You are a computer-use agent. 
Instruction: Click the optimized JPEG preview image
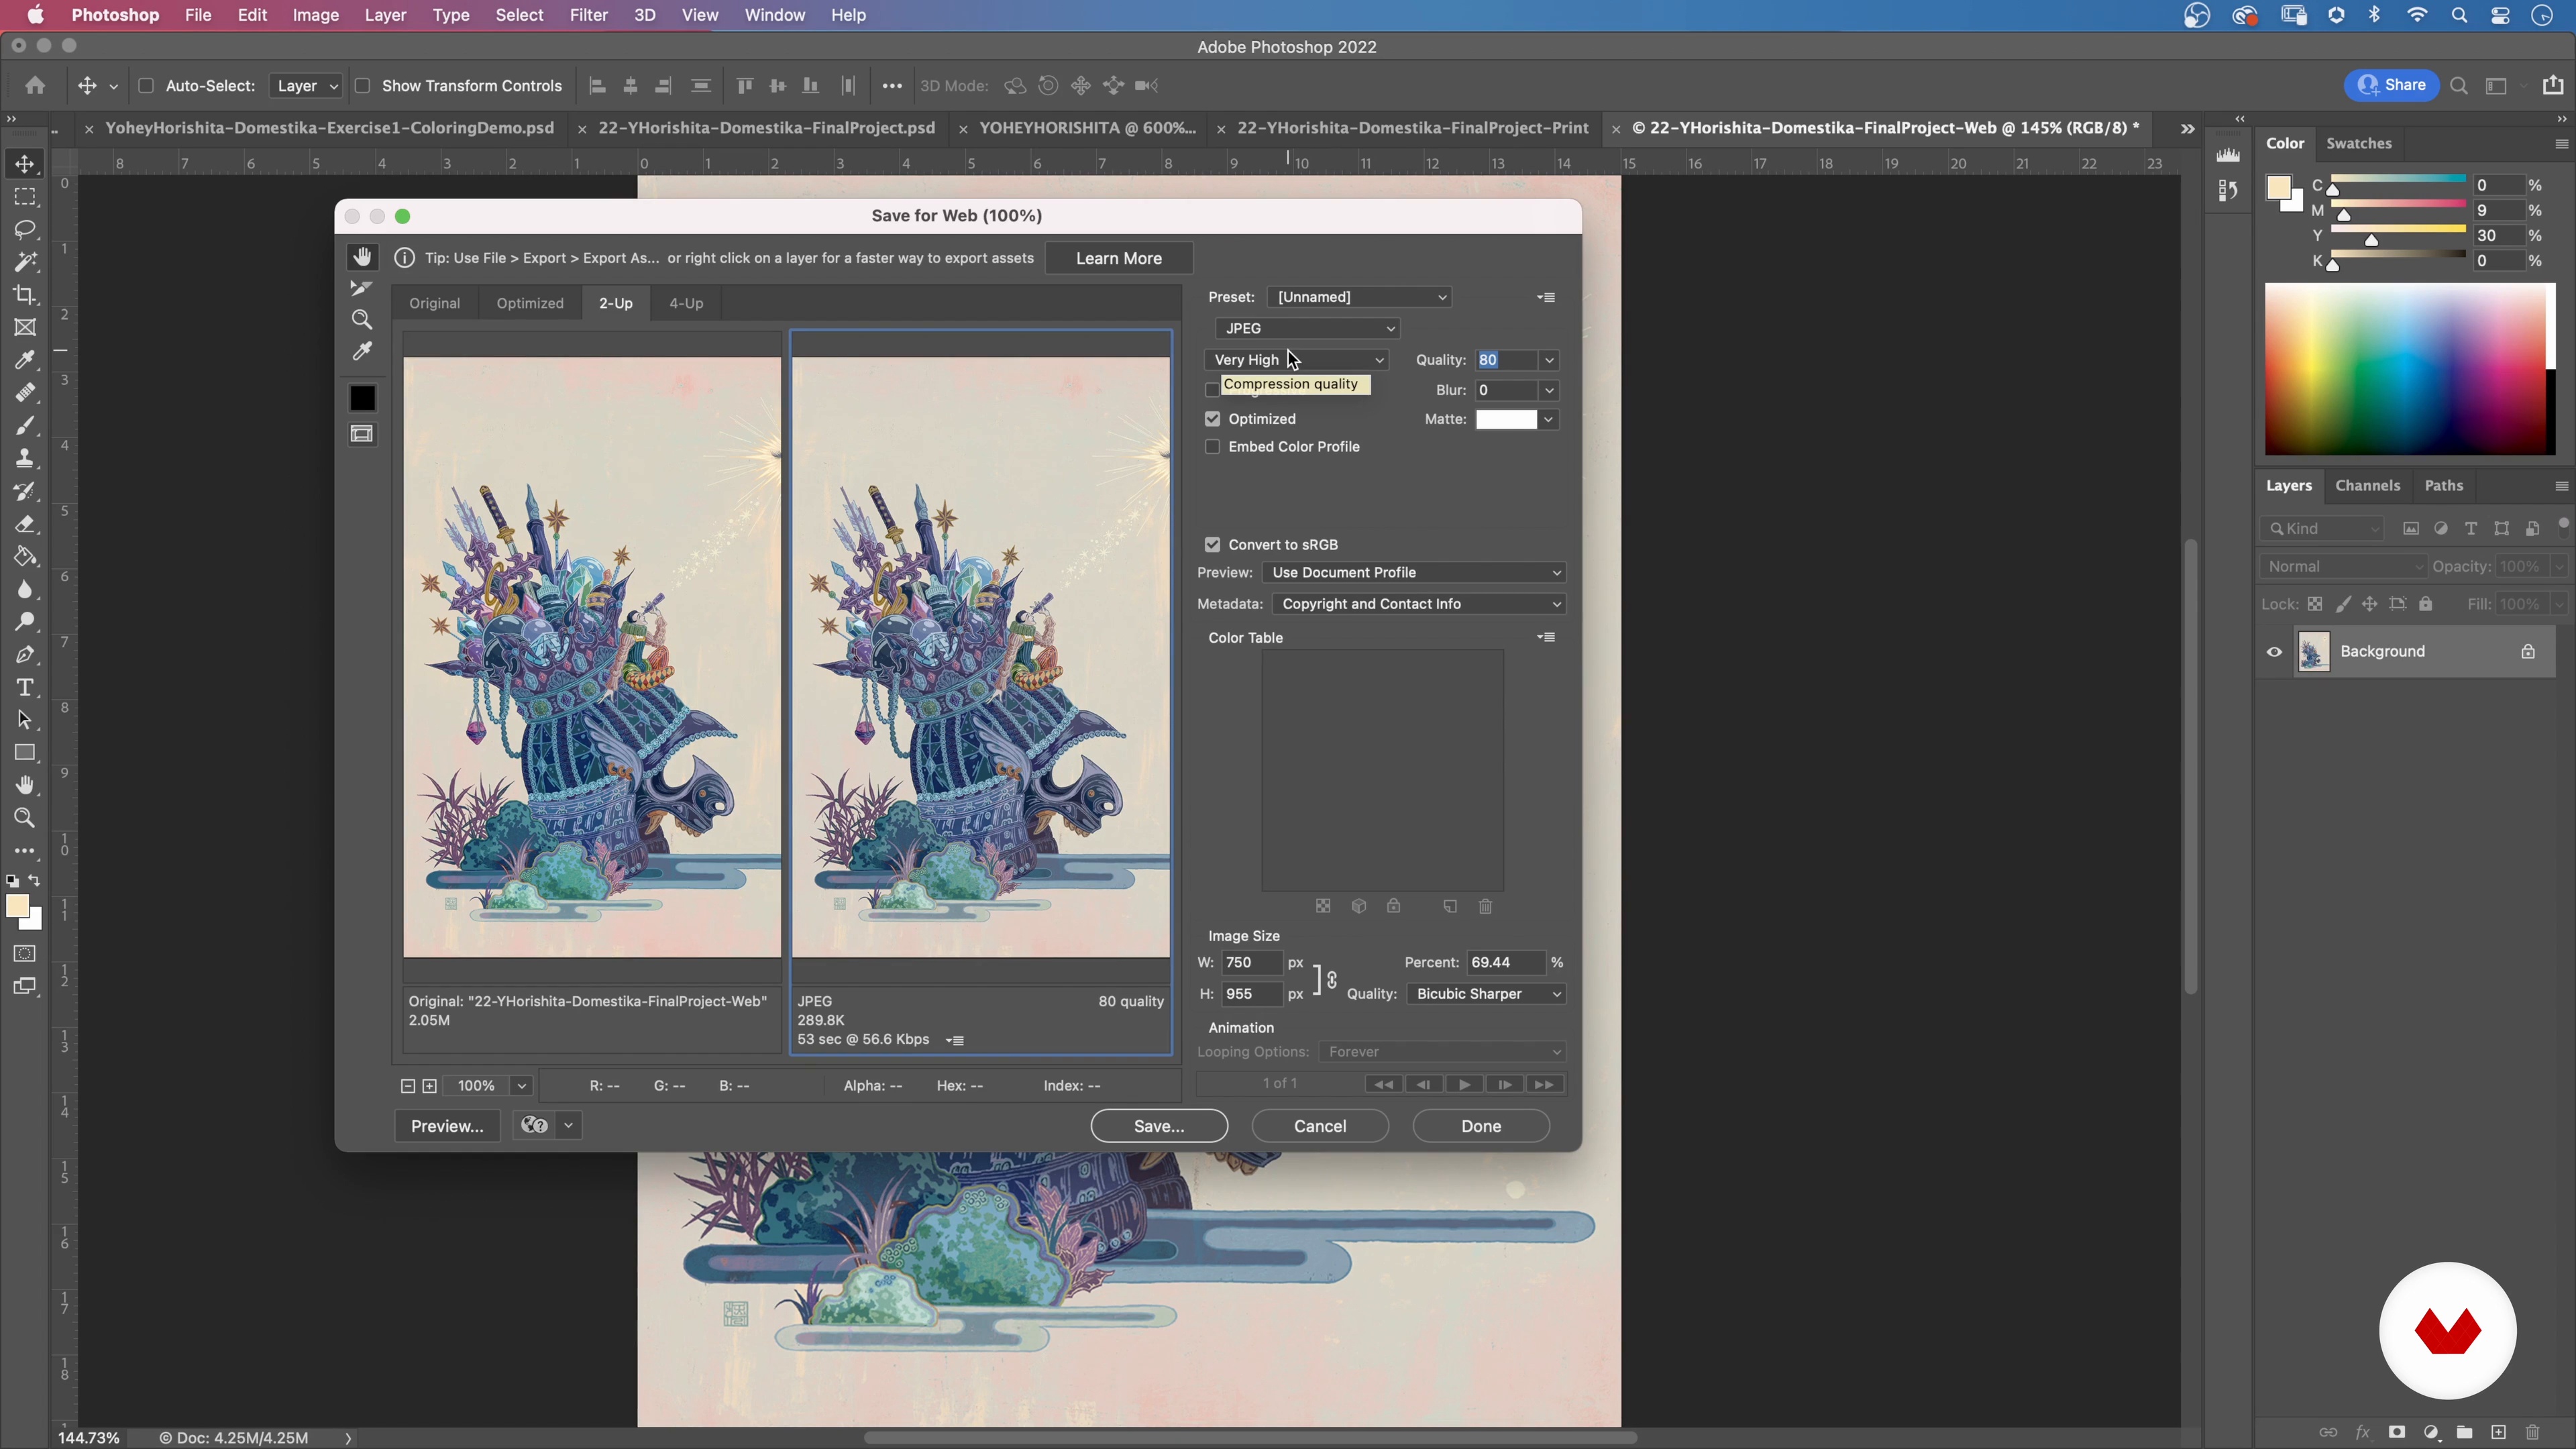981,657
